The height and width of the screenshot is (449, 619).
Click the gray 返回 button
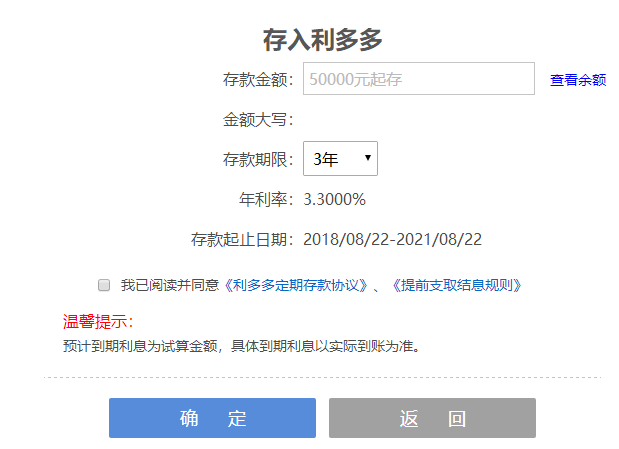pos(432,418)
